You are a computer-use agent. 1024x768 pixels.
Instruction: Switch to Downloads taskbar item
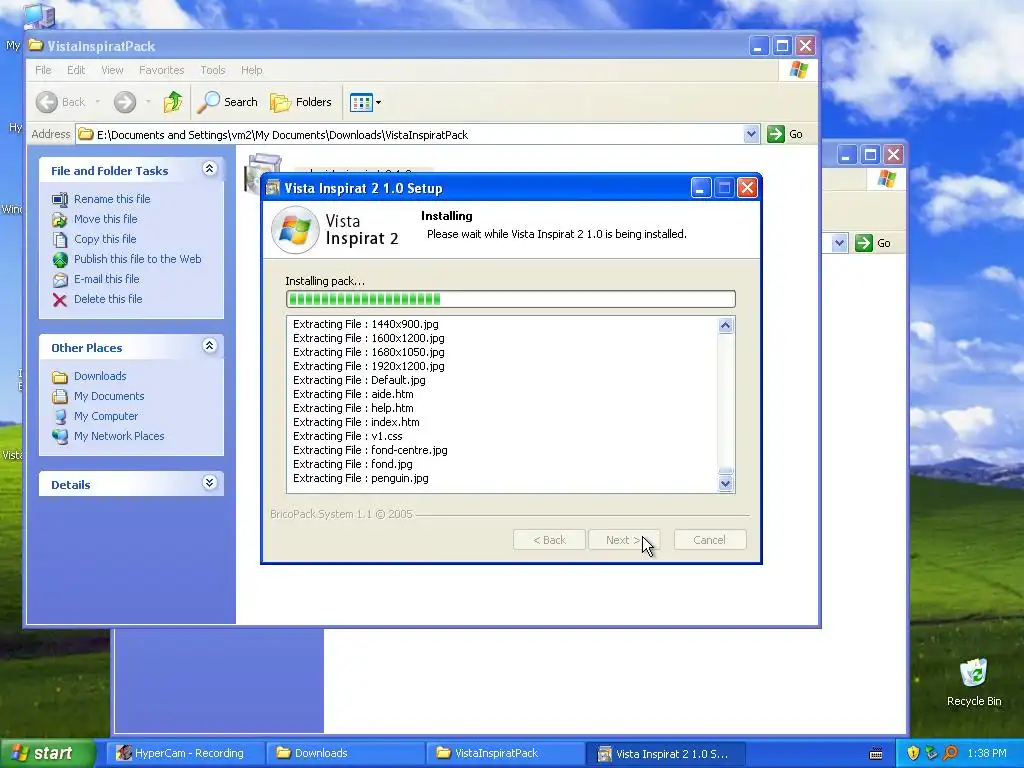coord(344,753)
